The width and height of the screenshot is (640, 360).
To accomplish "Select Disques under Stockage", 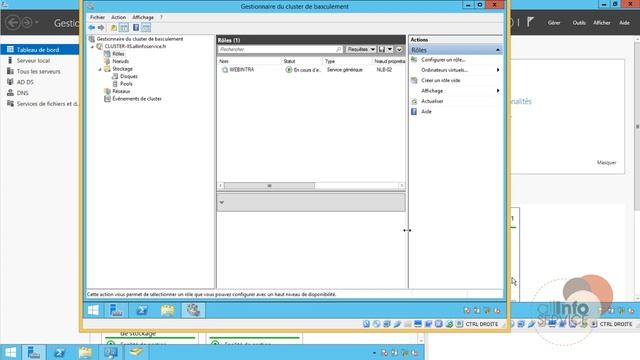I will [x=129, y=76].
